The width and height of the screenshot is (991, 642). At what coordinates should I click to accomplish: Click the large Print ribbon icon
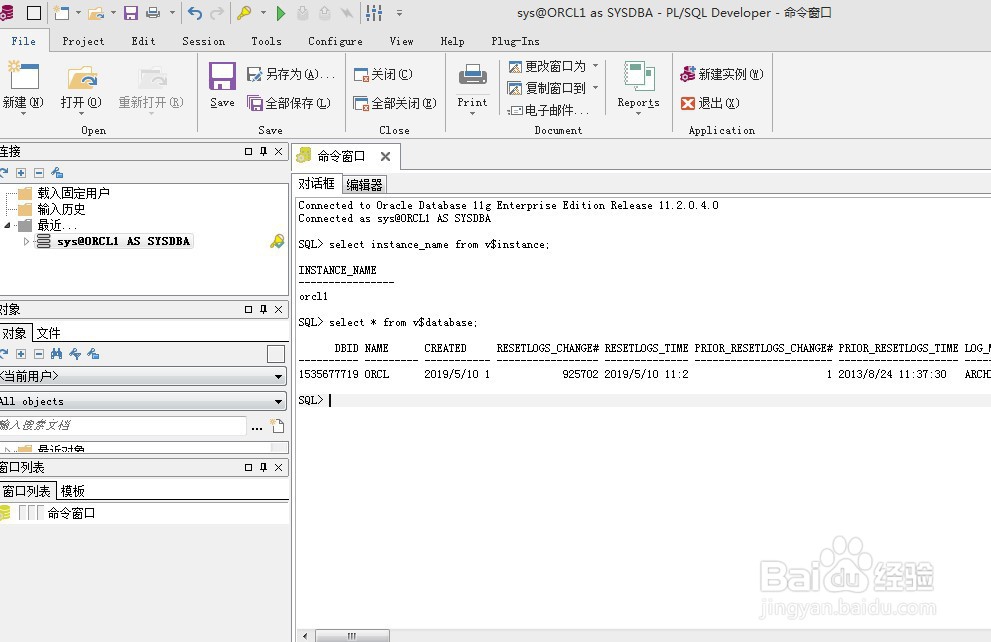point(472,77)
